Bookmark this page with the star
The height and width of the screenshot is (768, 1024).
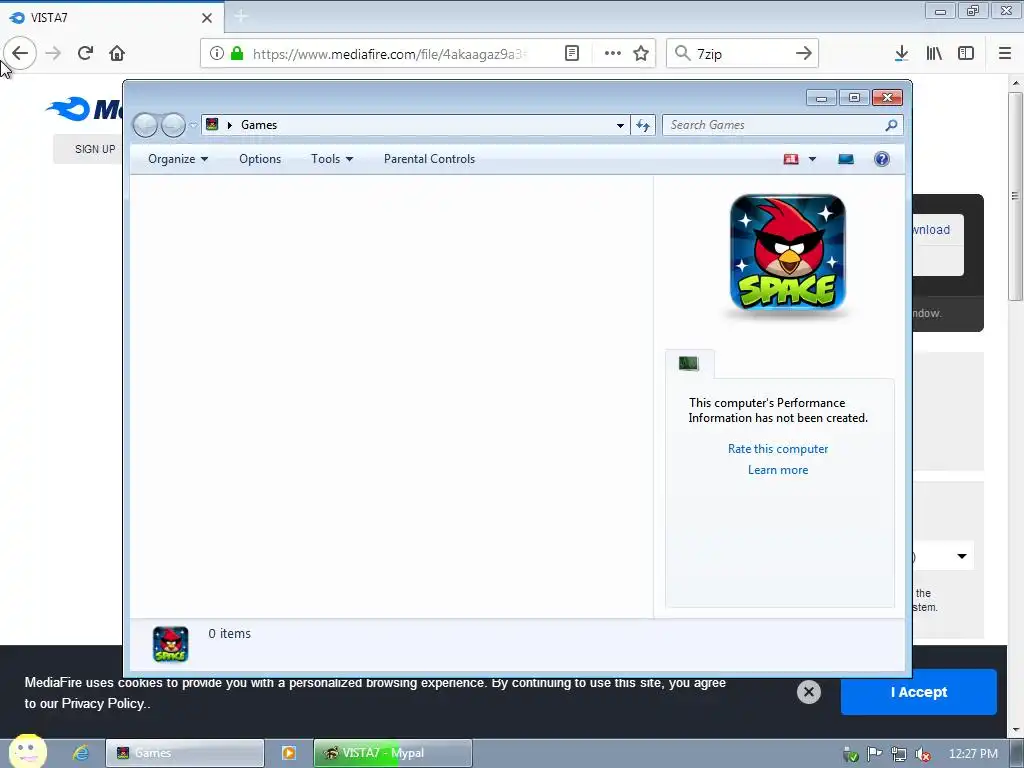pyautogui.click(x=641, y=53)
